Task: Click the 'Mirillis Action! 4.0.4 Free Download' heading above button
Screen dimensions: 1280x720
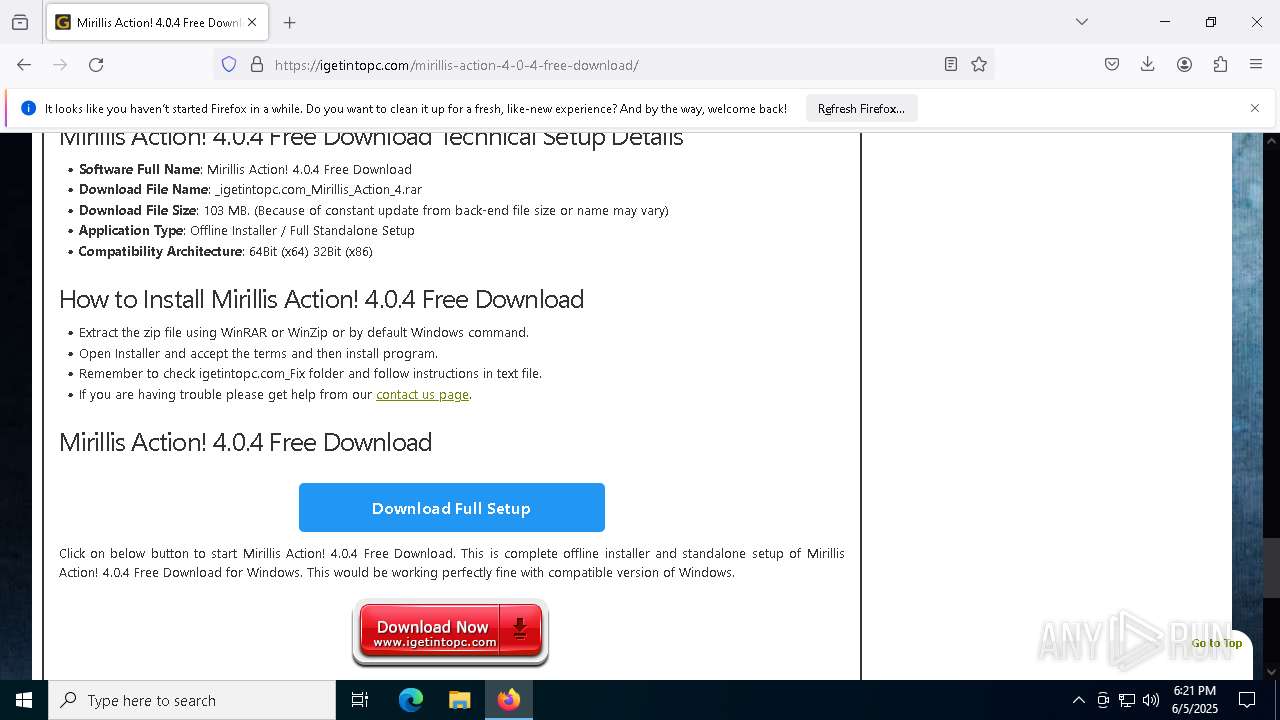Action: (x=245, y=442)
